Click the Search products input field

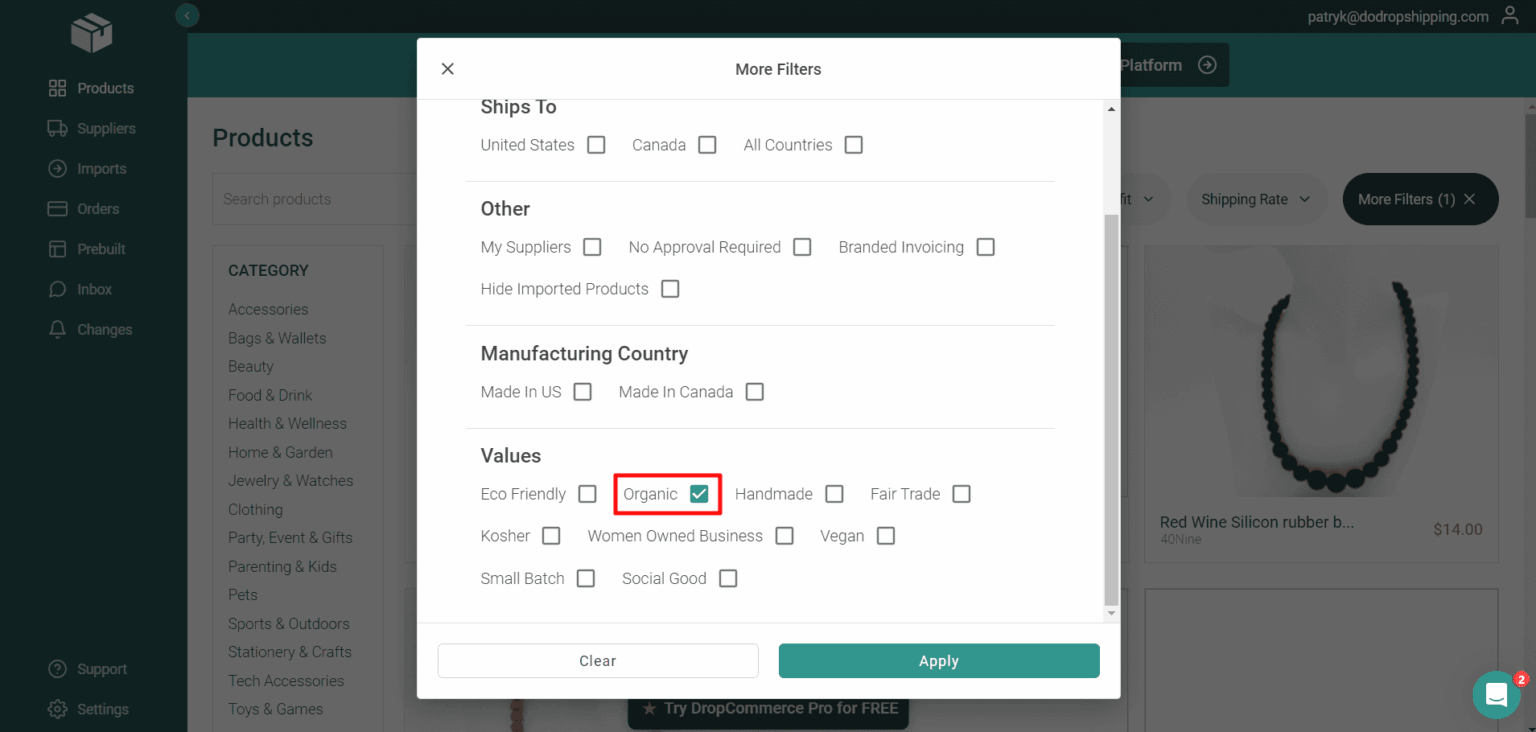[x=320, y=199]
